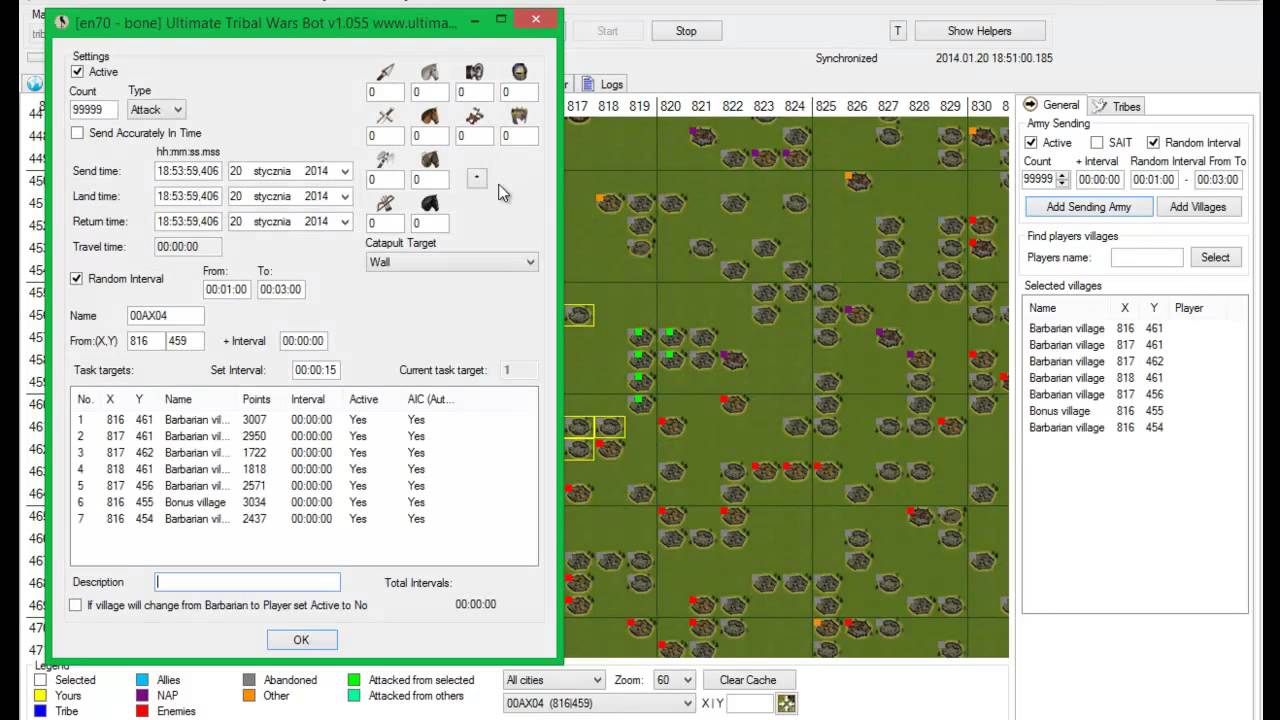Click the Interval column header
Image resolution: width=1280 pixels, height=720 pixels.
pyautogui.click(x=308, y=399)
